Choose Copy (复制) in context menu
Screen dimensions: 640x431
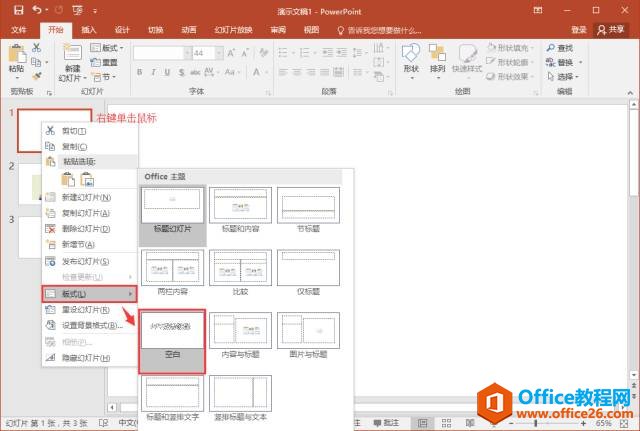pos(90,146)
